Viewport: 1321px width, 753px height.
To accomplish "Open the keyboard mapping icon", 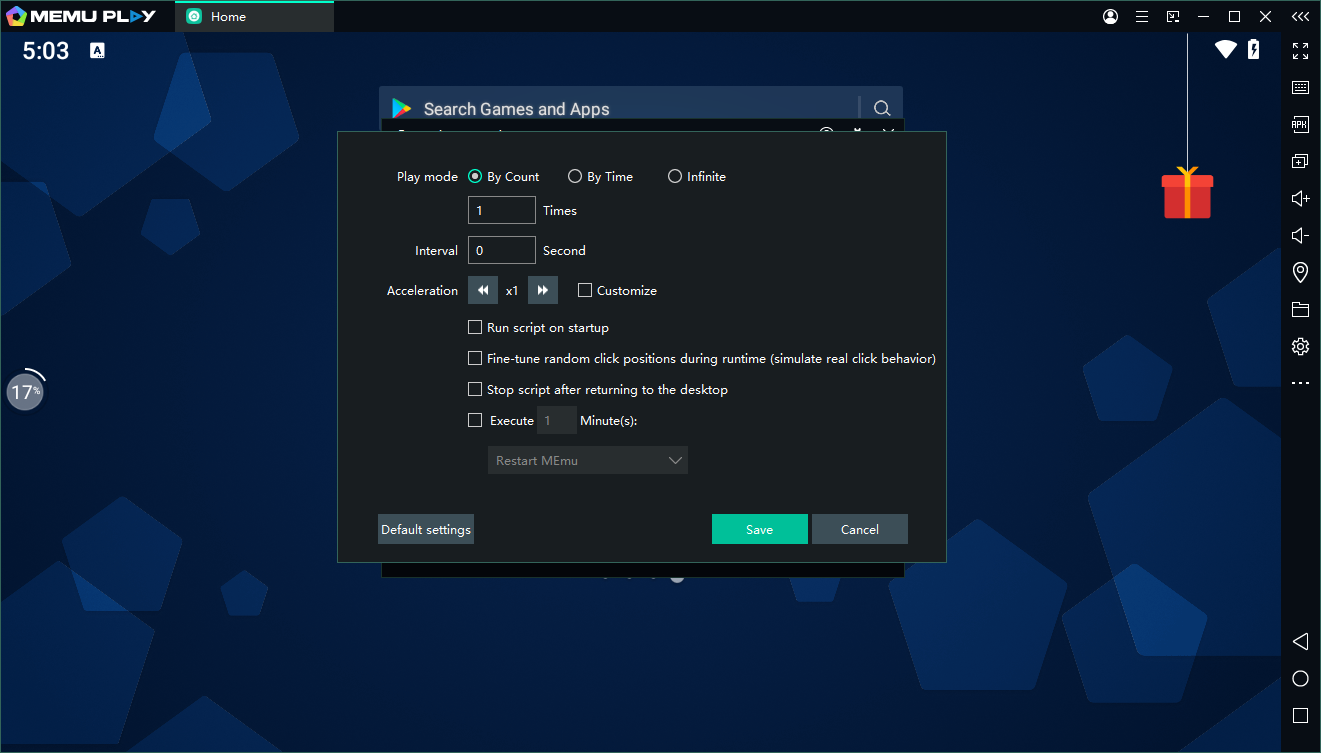I will [x=1300, y=88].
